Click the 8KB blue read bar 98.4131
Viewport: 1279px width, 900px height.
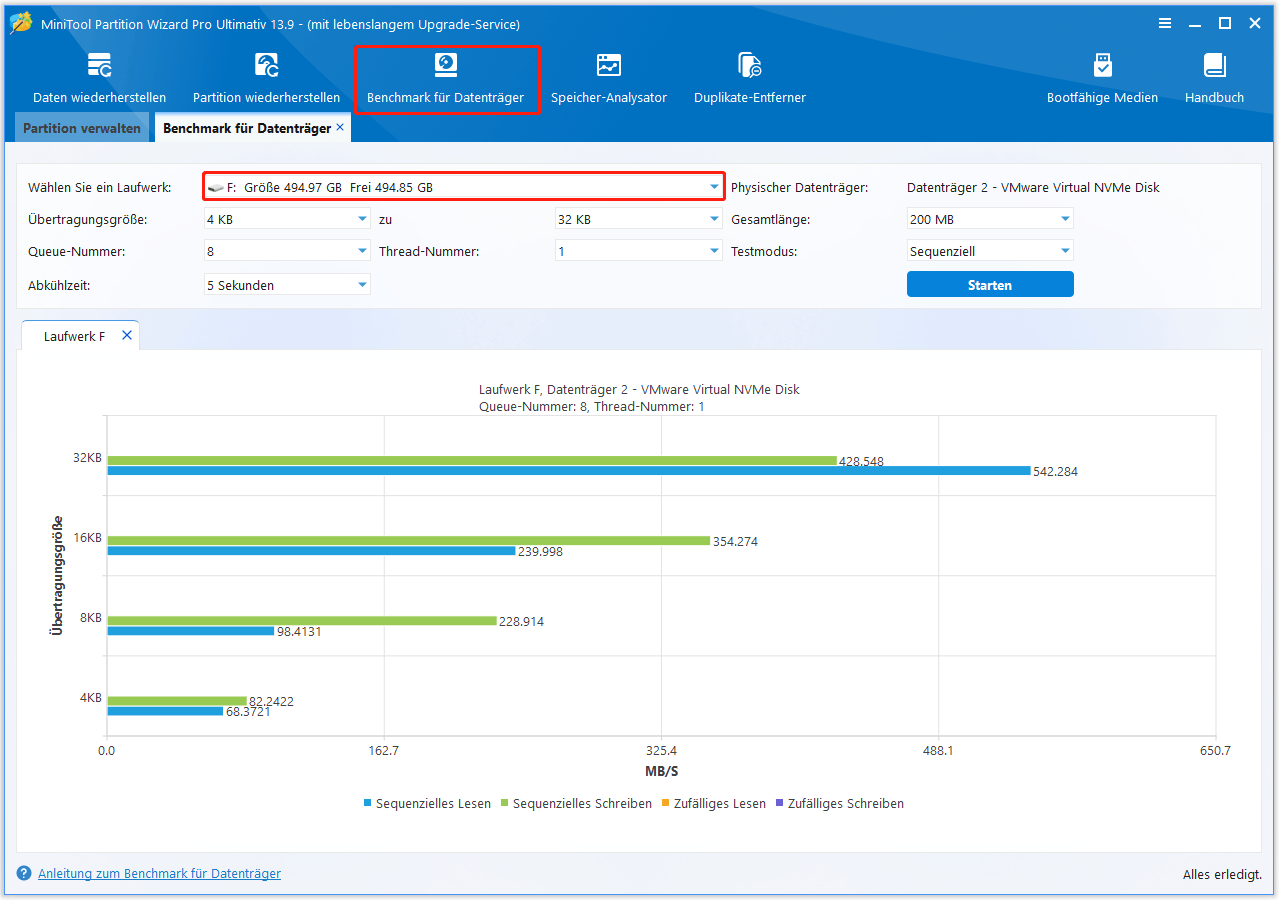click(x=190, y=631)
